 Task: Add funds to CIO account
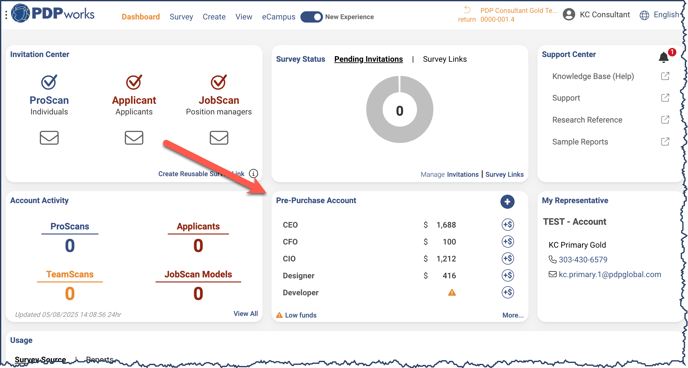[x=508, y=259]
